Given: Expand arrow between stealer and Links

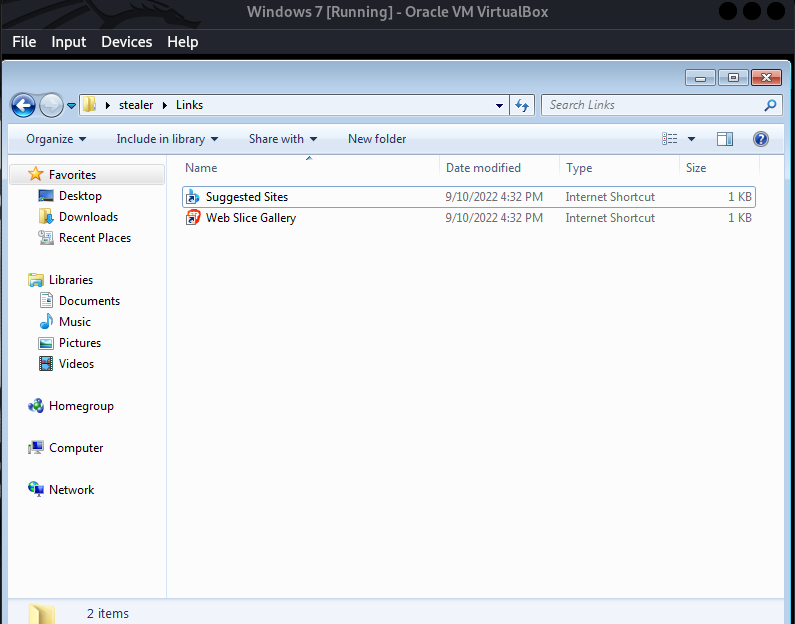Looking at the screenshot, I should (165, 105).
